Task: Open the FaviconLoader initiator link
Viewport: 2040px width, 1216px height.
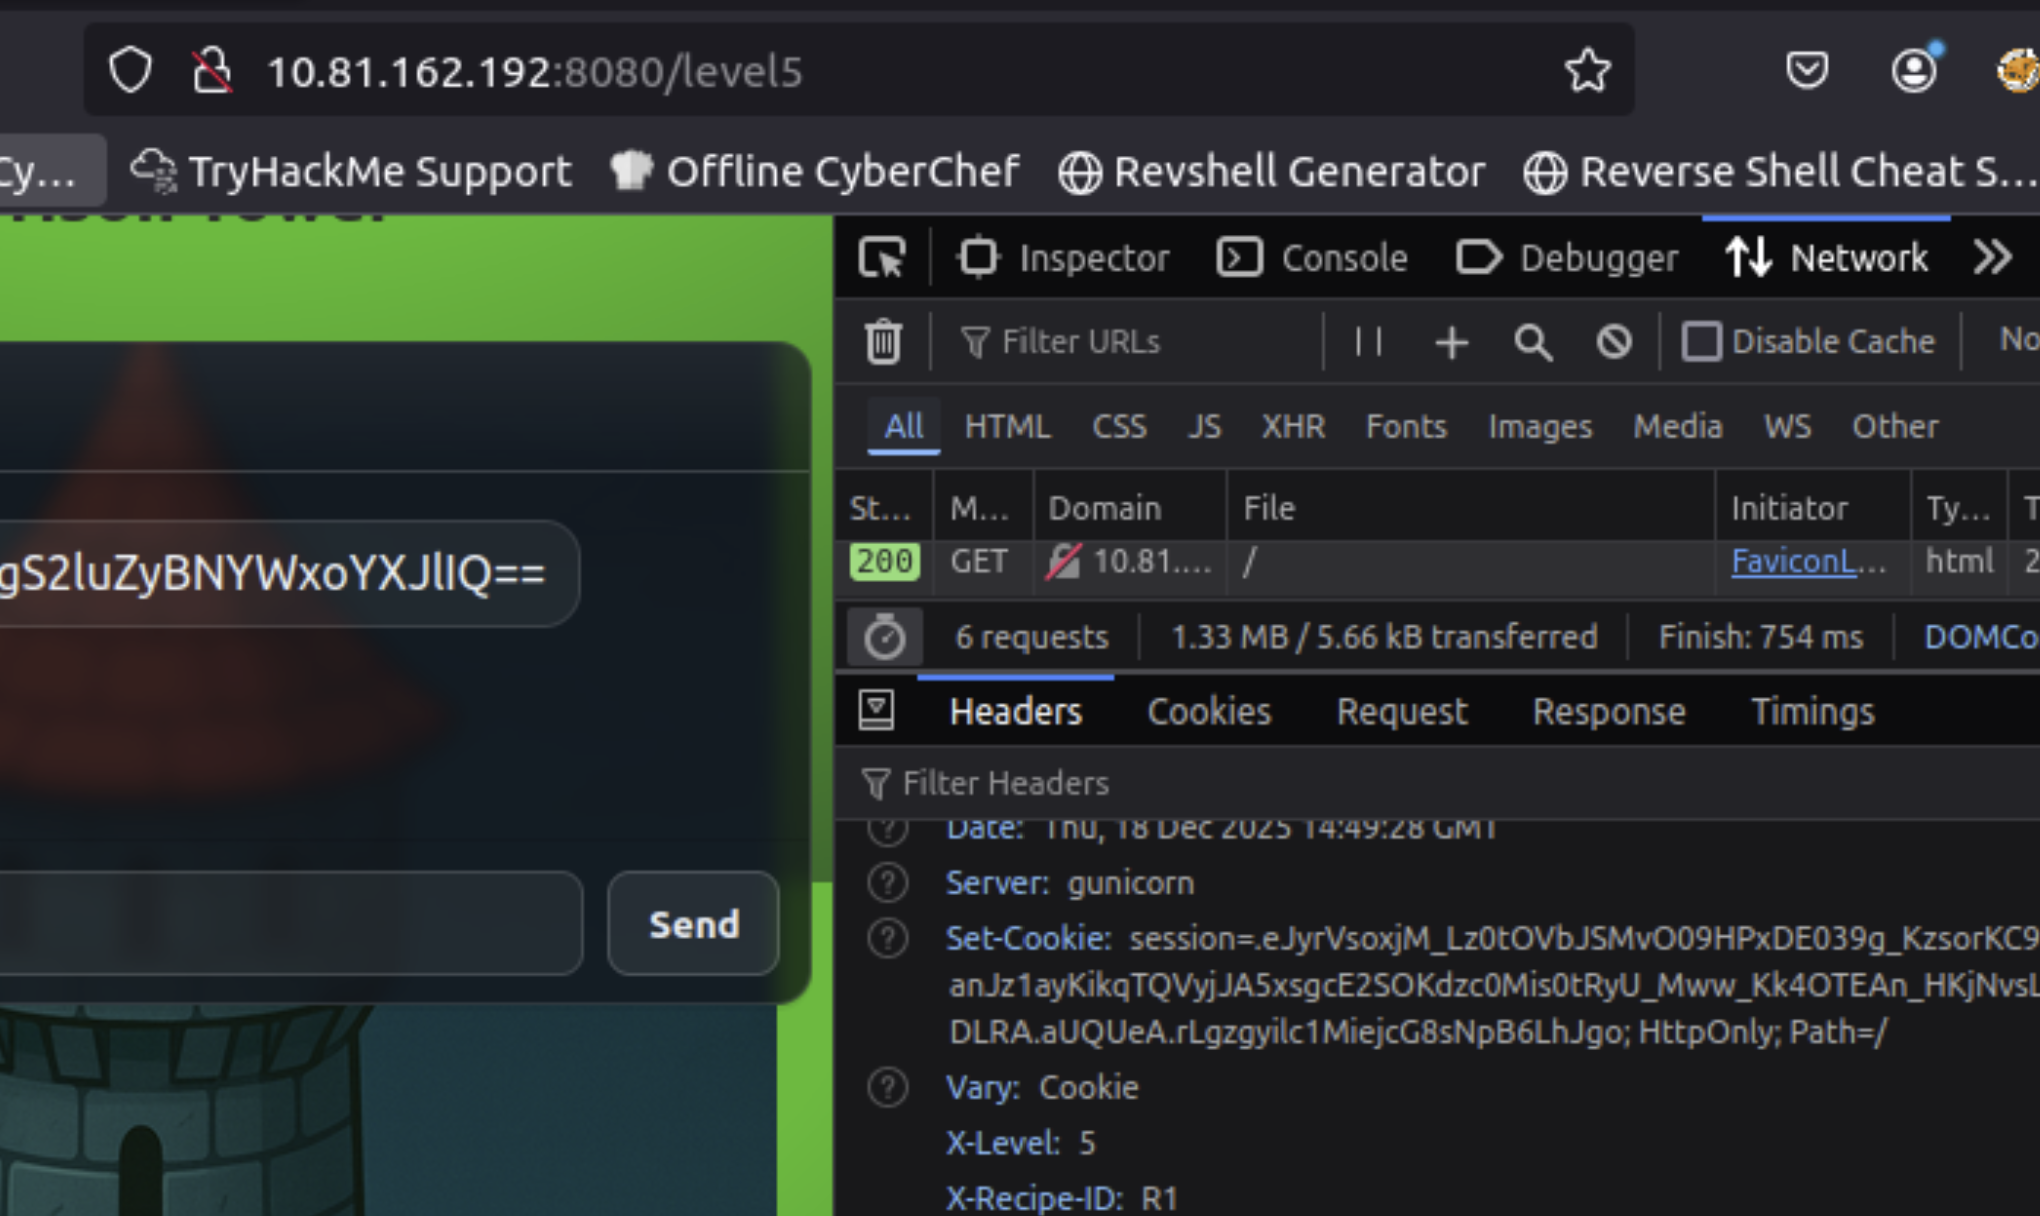Action: pyautogui.click(x=1807, y=562)
